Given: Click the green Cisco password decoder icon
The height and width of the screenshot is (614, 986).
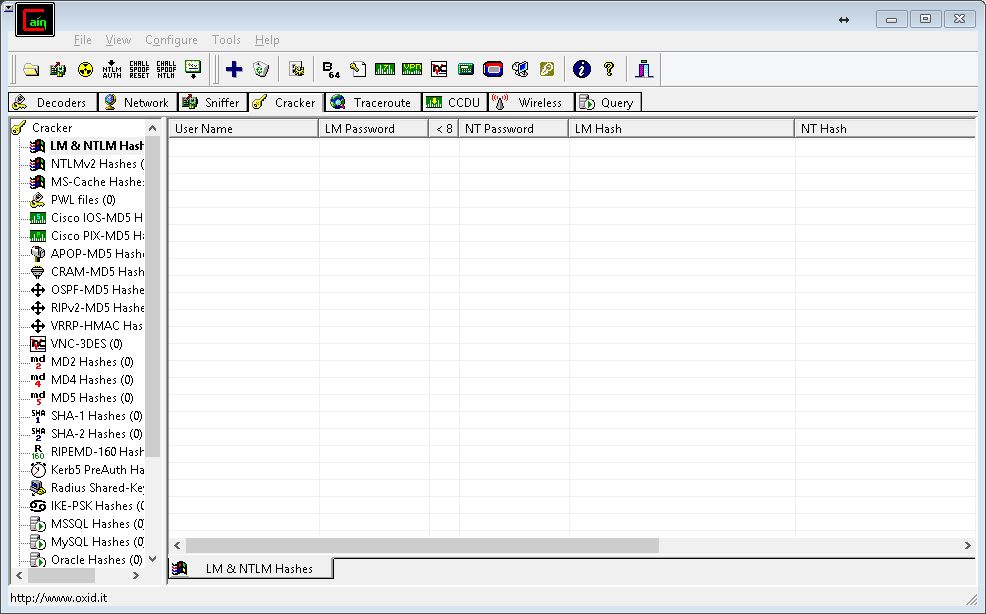Looking at the screenshot, I should 385,69.
